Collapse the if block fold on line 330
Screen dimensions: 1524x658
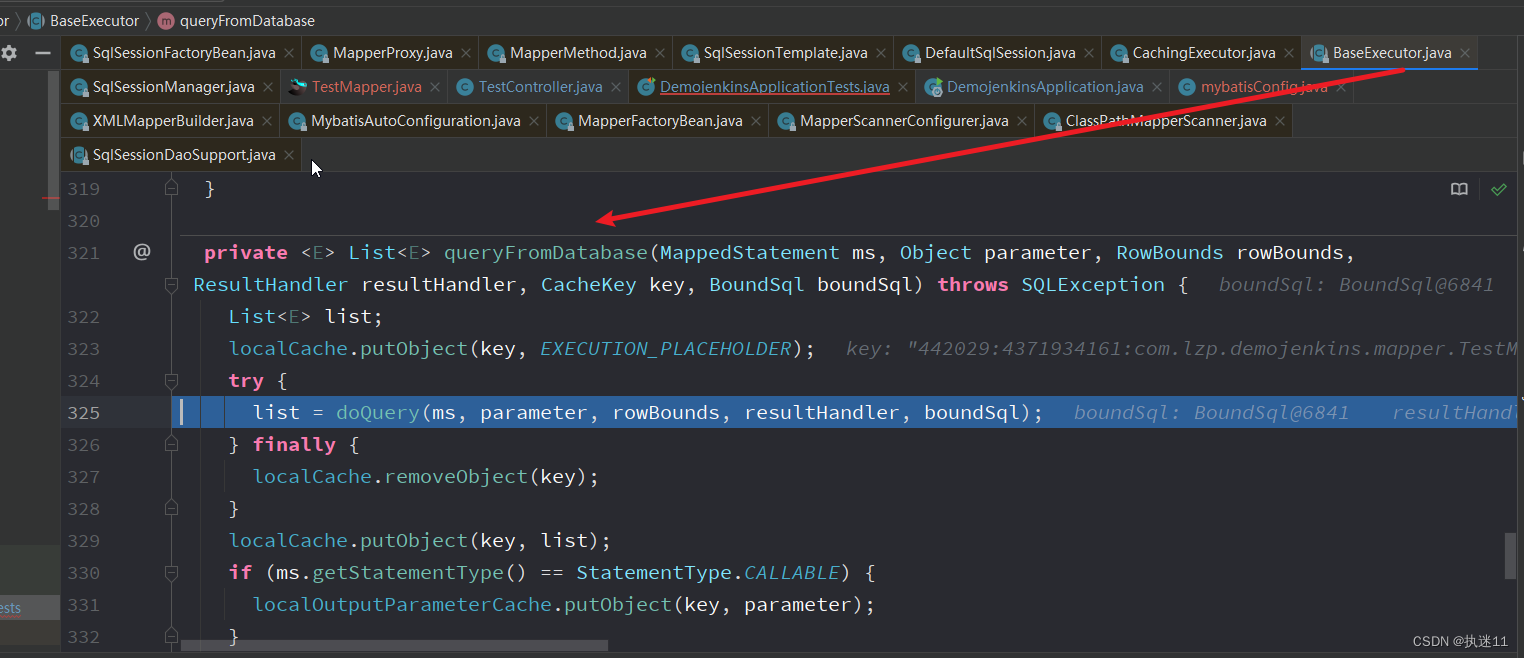(171, 573)
